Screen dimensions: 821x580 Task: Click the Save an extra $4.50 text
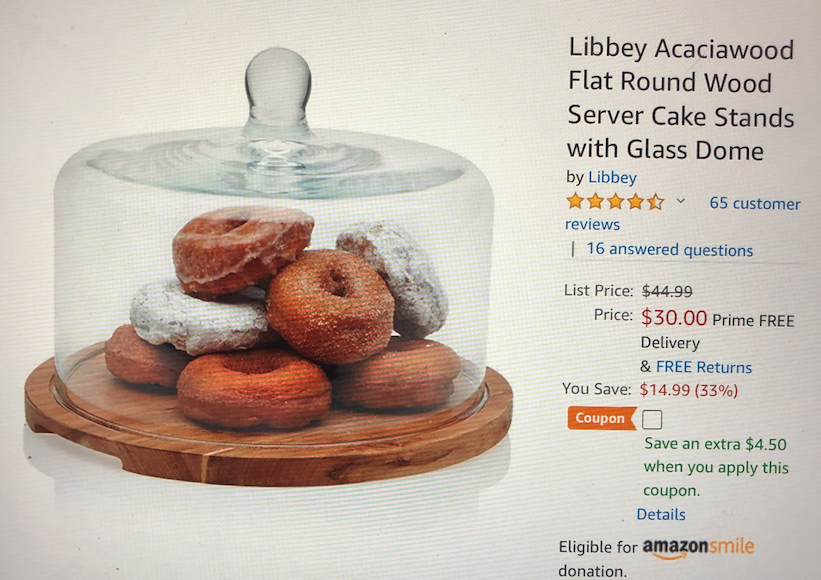[x=715, y=444]
